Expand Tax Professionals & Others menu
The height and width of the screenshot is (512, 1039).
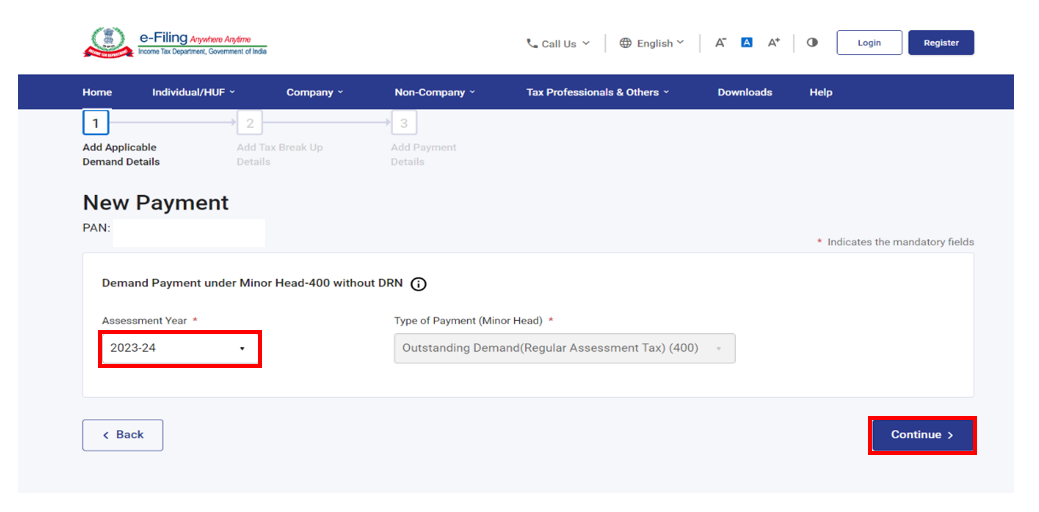point(597,92)
